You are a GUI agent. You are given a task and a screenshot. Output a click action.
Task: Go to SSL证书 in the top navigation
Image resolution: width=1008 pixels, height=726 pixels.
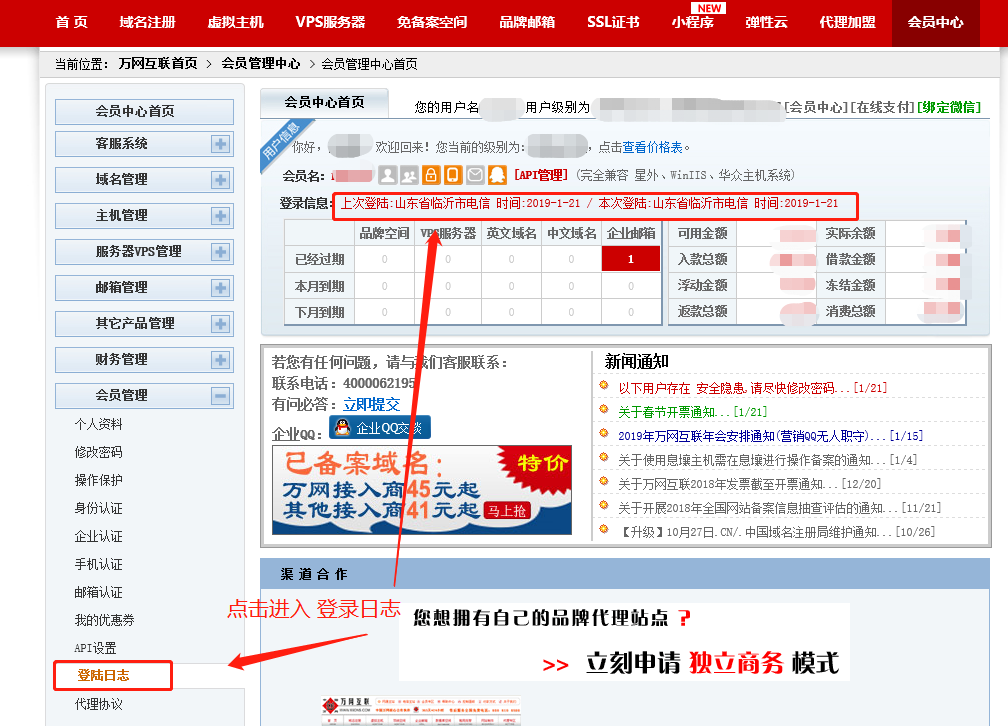(x=613, y=22)
